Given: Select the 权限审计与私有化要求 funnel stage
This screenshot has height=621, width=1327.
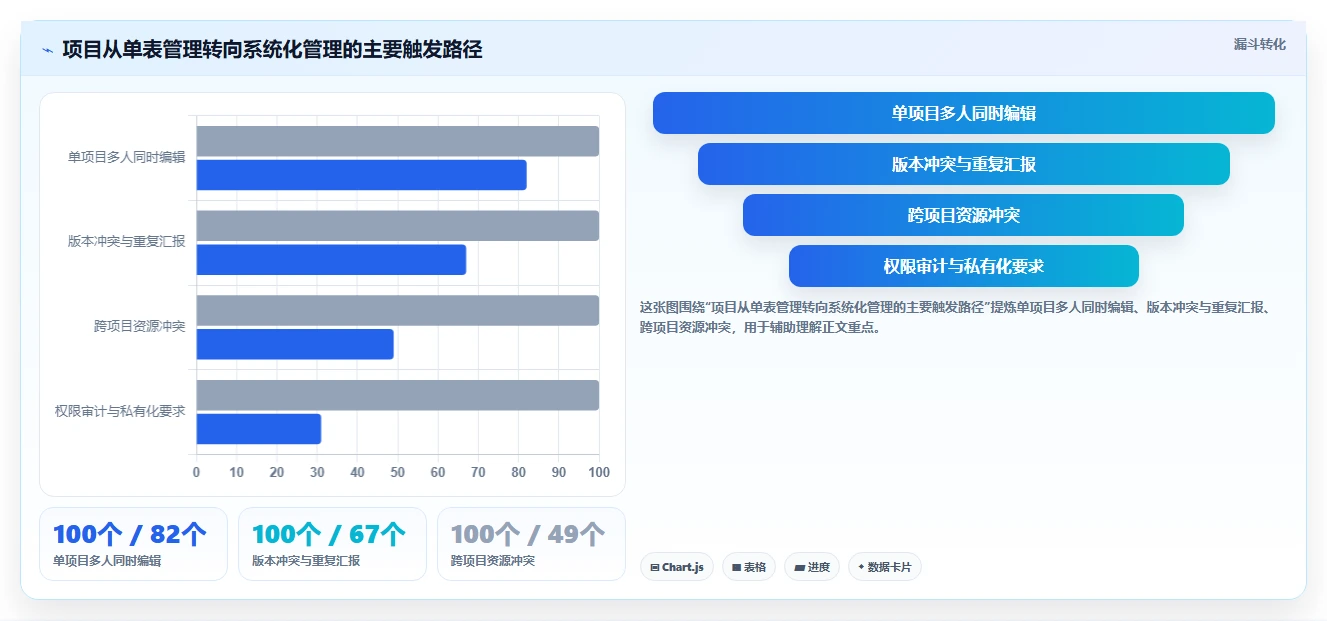Looking at the screenshot, I should click(x=963, y=266).
